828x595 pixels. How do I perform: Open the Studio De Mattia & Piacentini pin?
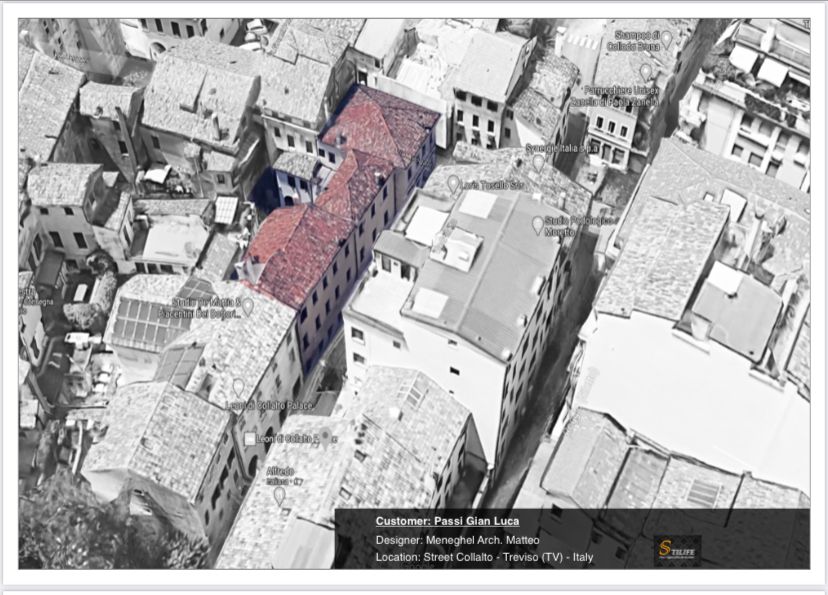(247, 306)
